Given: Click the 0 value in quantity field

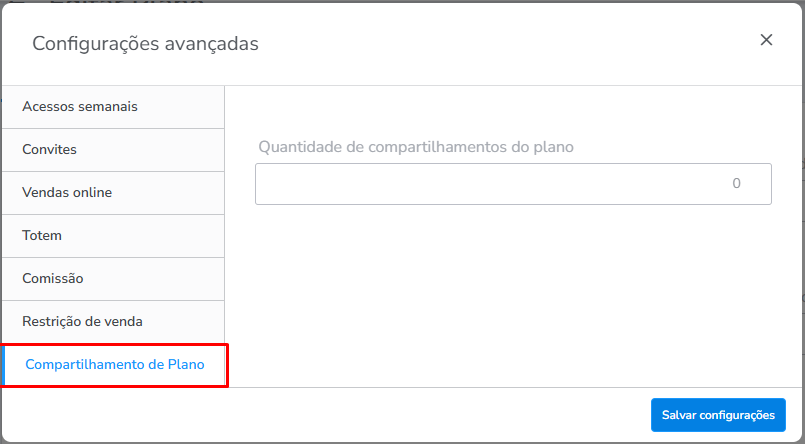Looking at the screenshot, I should 736,184.
